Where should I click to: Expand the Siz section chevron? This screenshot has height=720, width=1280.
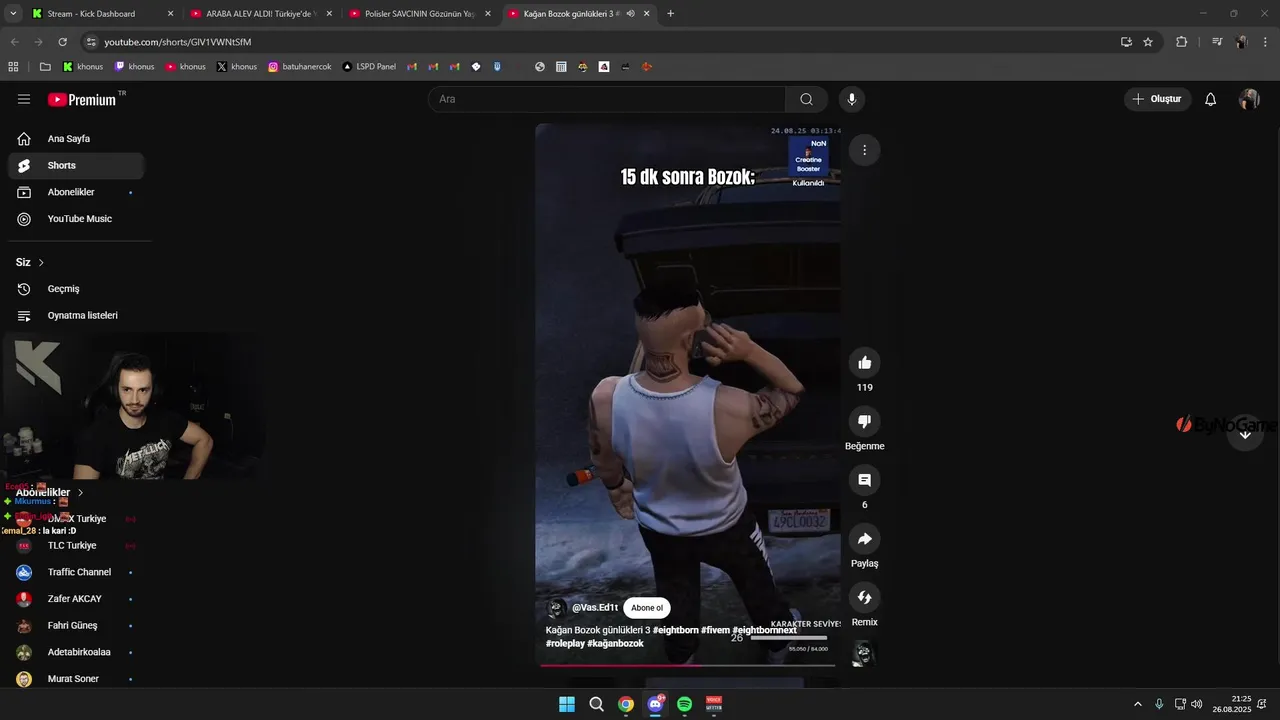(41, 262)
